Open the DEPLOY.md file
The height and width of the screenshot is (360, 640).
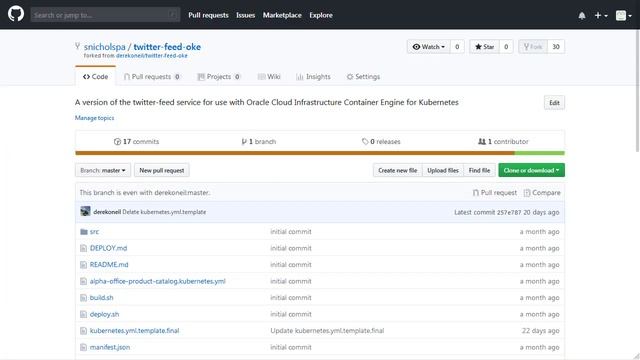pos(108,248)
